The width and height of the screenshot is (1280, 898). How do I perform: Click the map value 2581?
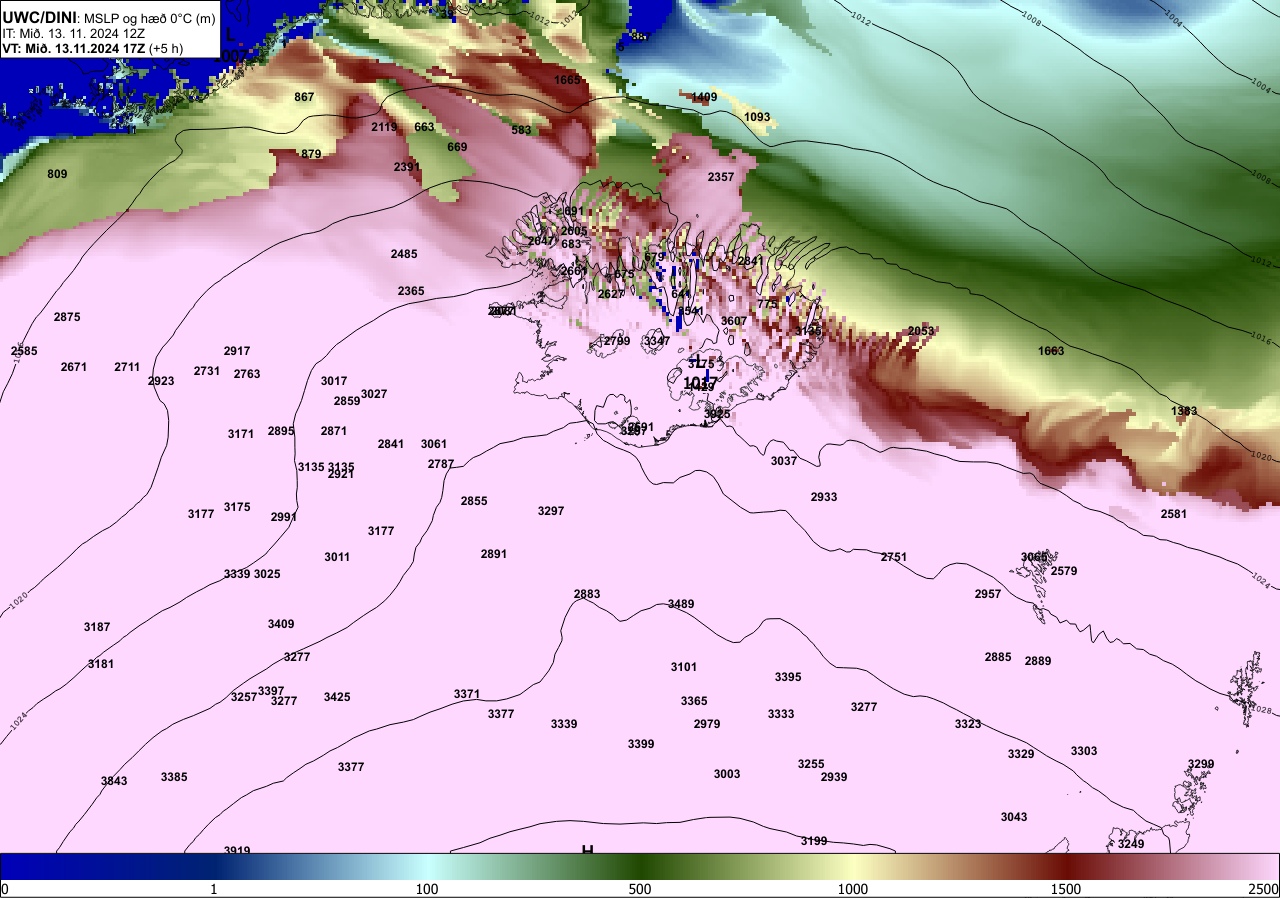[x=1174, y=514]
